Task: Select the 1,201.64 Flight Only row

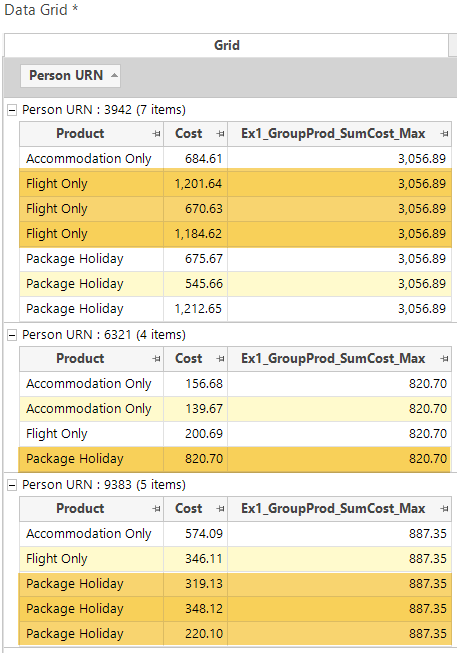Action: tap(235, 184)
